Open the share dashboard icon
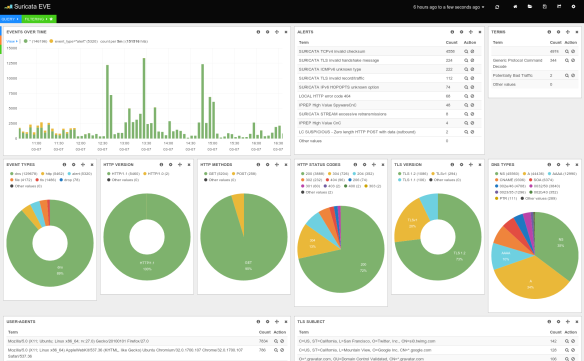The image size is (584, 361). coord(559,7)
